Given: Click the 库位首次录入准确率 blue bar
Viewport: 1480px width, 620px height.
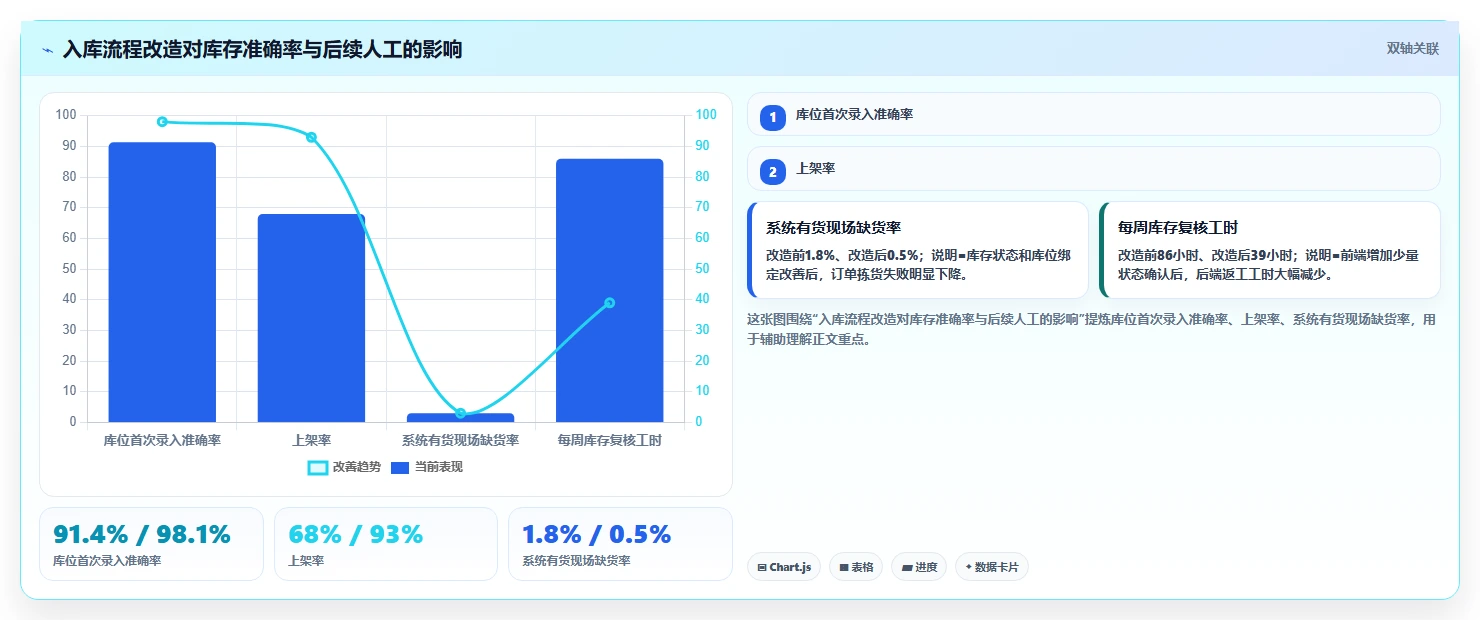Looking at the screenshot, I should click(x=162, y=282).
